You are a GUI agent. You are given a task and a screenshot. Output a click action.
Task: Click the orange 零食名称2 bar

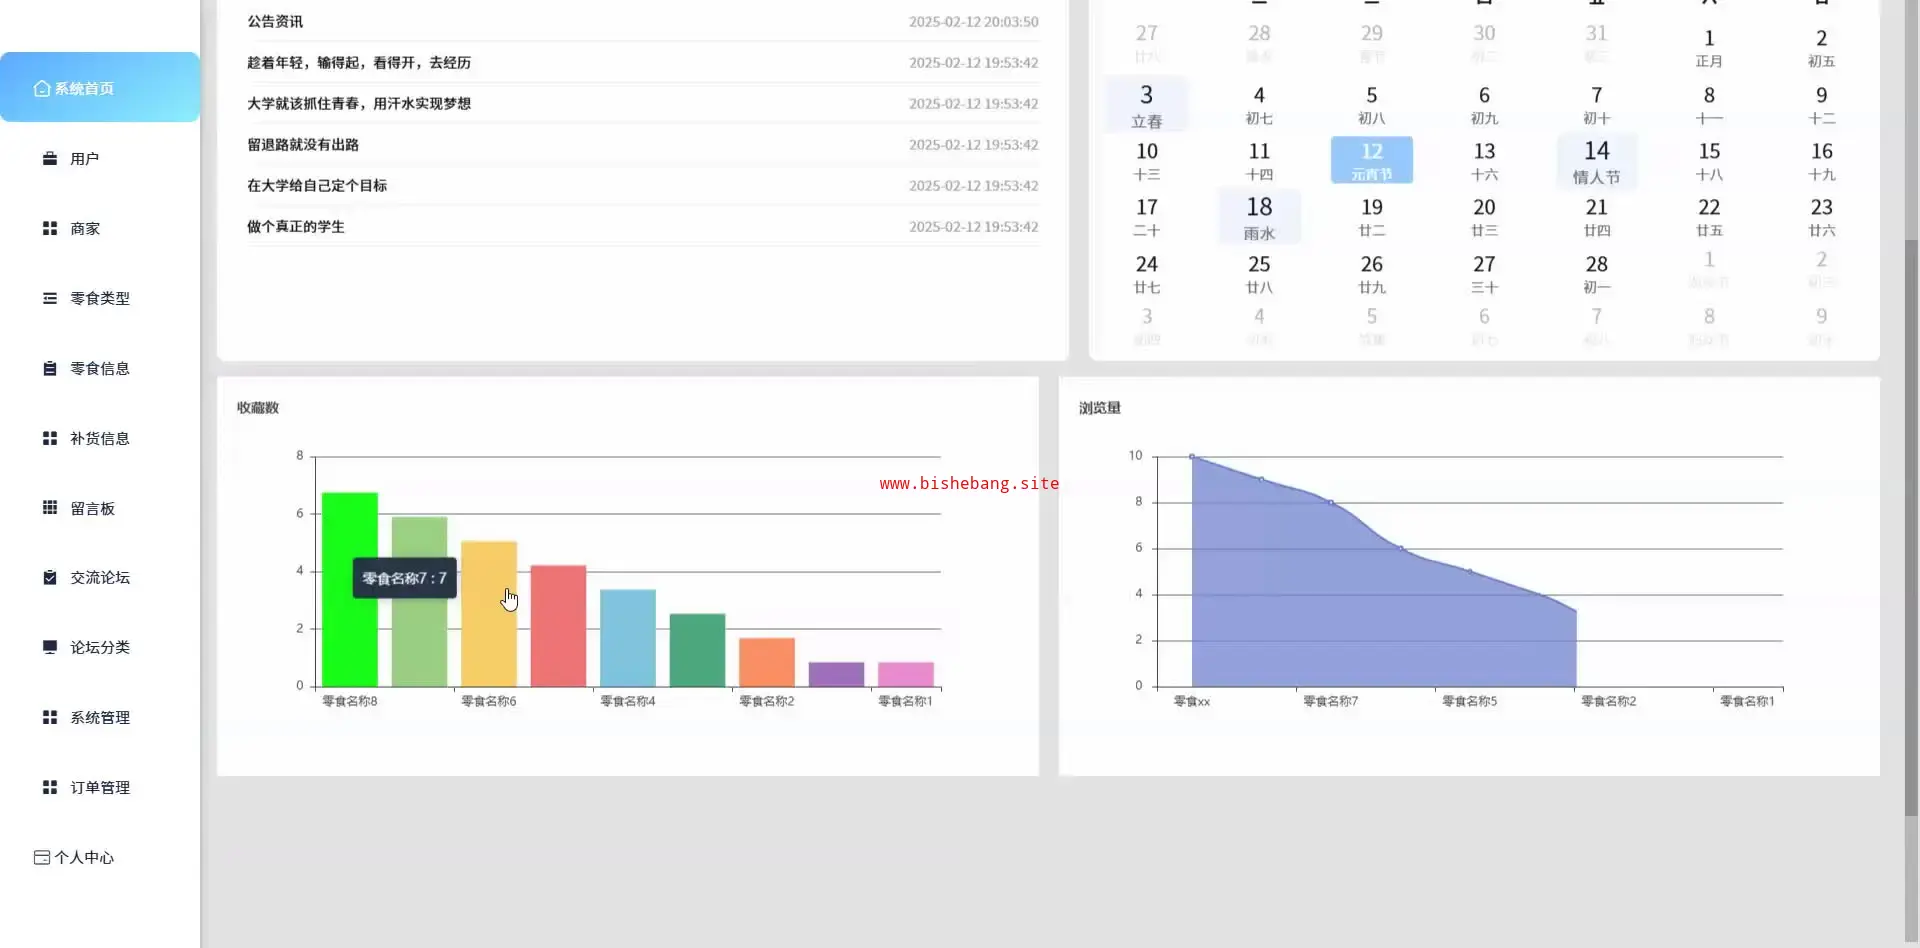(x=767, y=662)
